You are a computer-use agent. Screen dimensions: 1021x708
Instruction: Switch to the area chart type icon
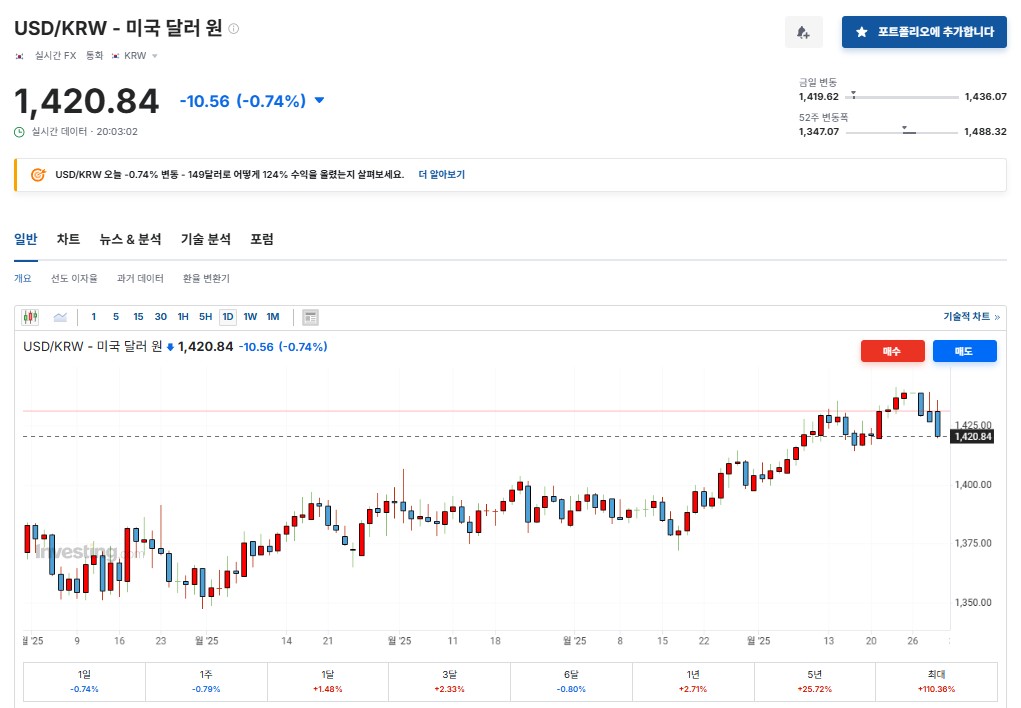tap(60, 317)
